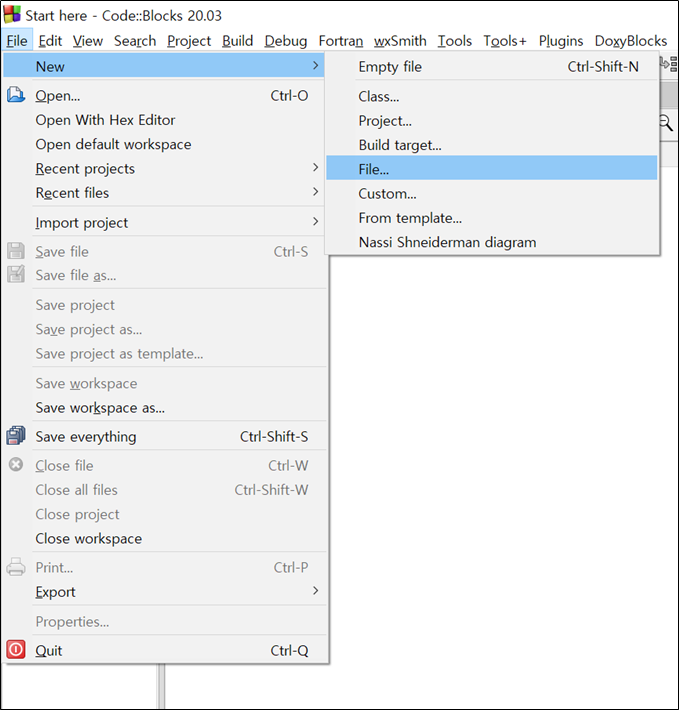Open the Debug menu
This screenshot has height=710, width=679.
[x=286, y=41]
